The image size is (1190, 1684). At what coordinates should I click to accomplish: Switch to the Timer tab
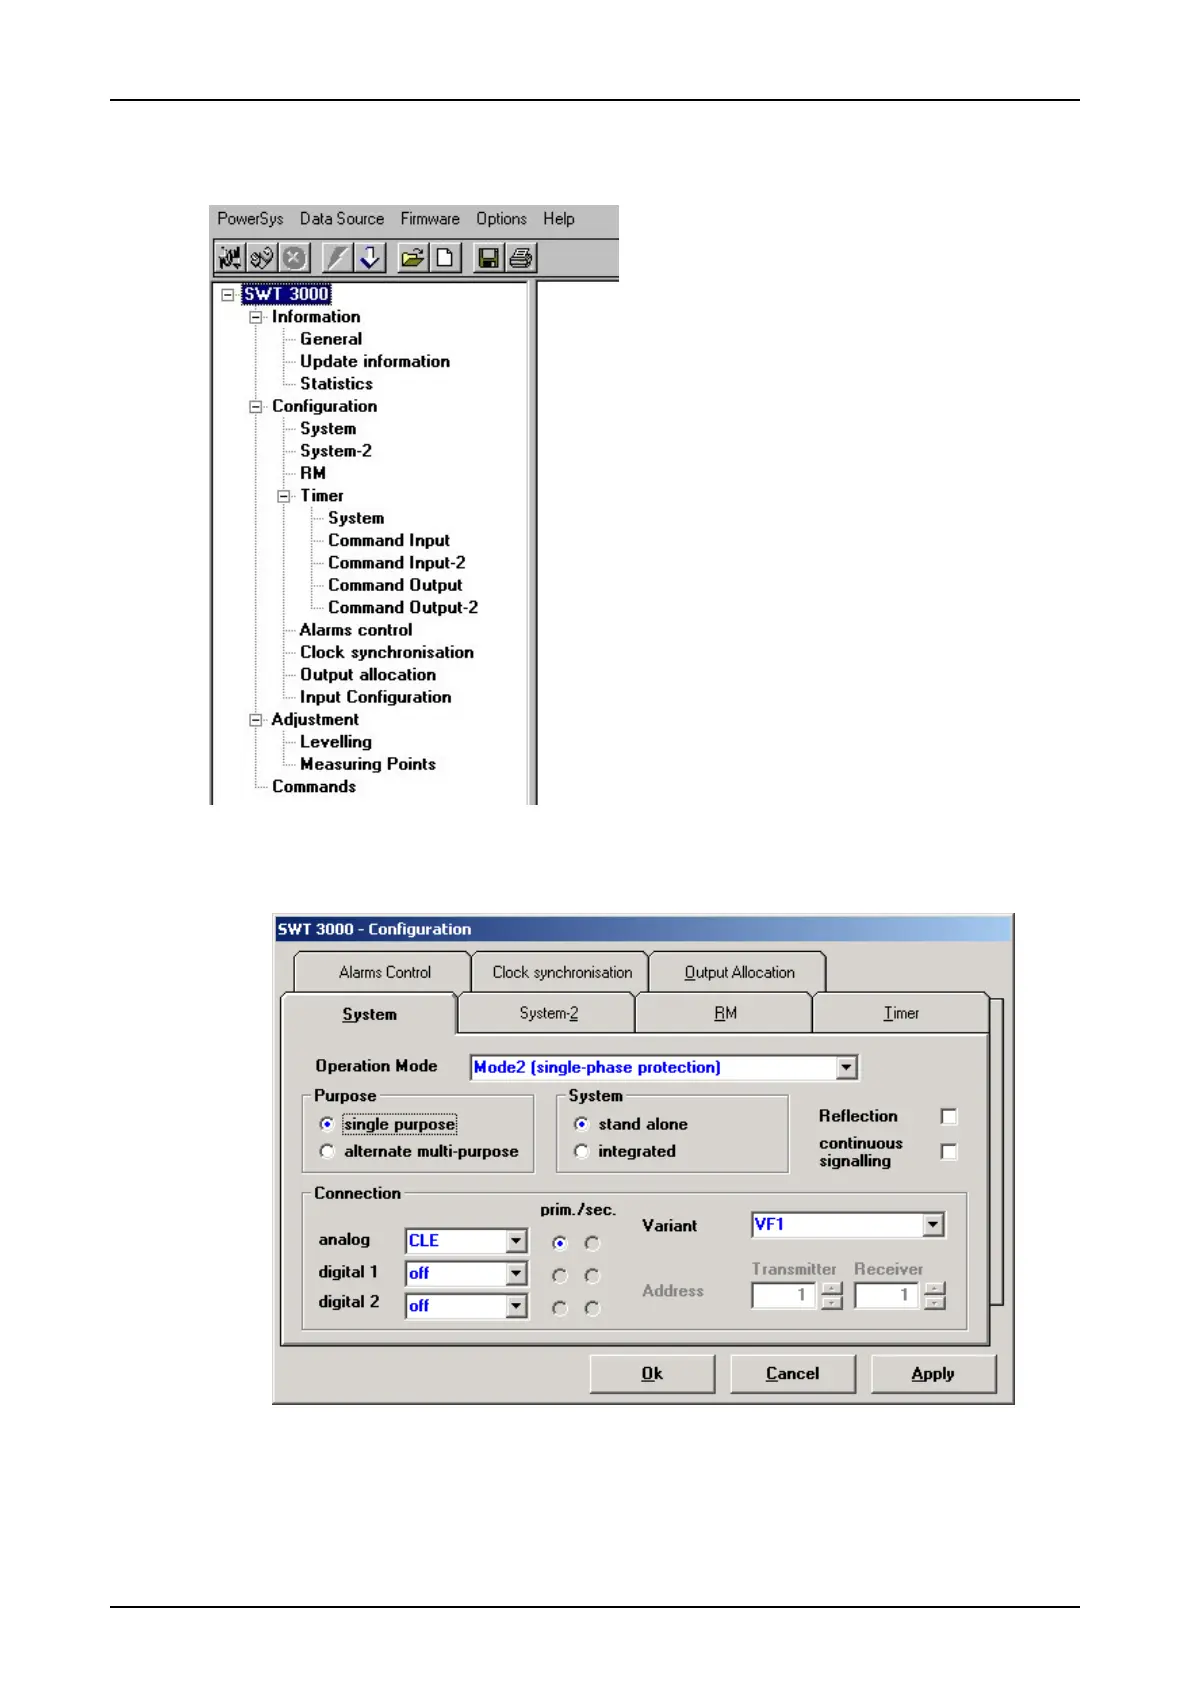901,1013
